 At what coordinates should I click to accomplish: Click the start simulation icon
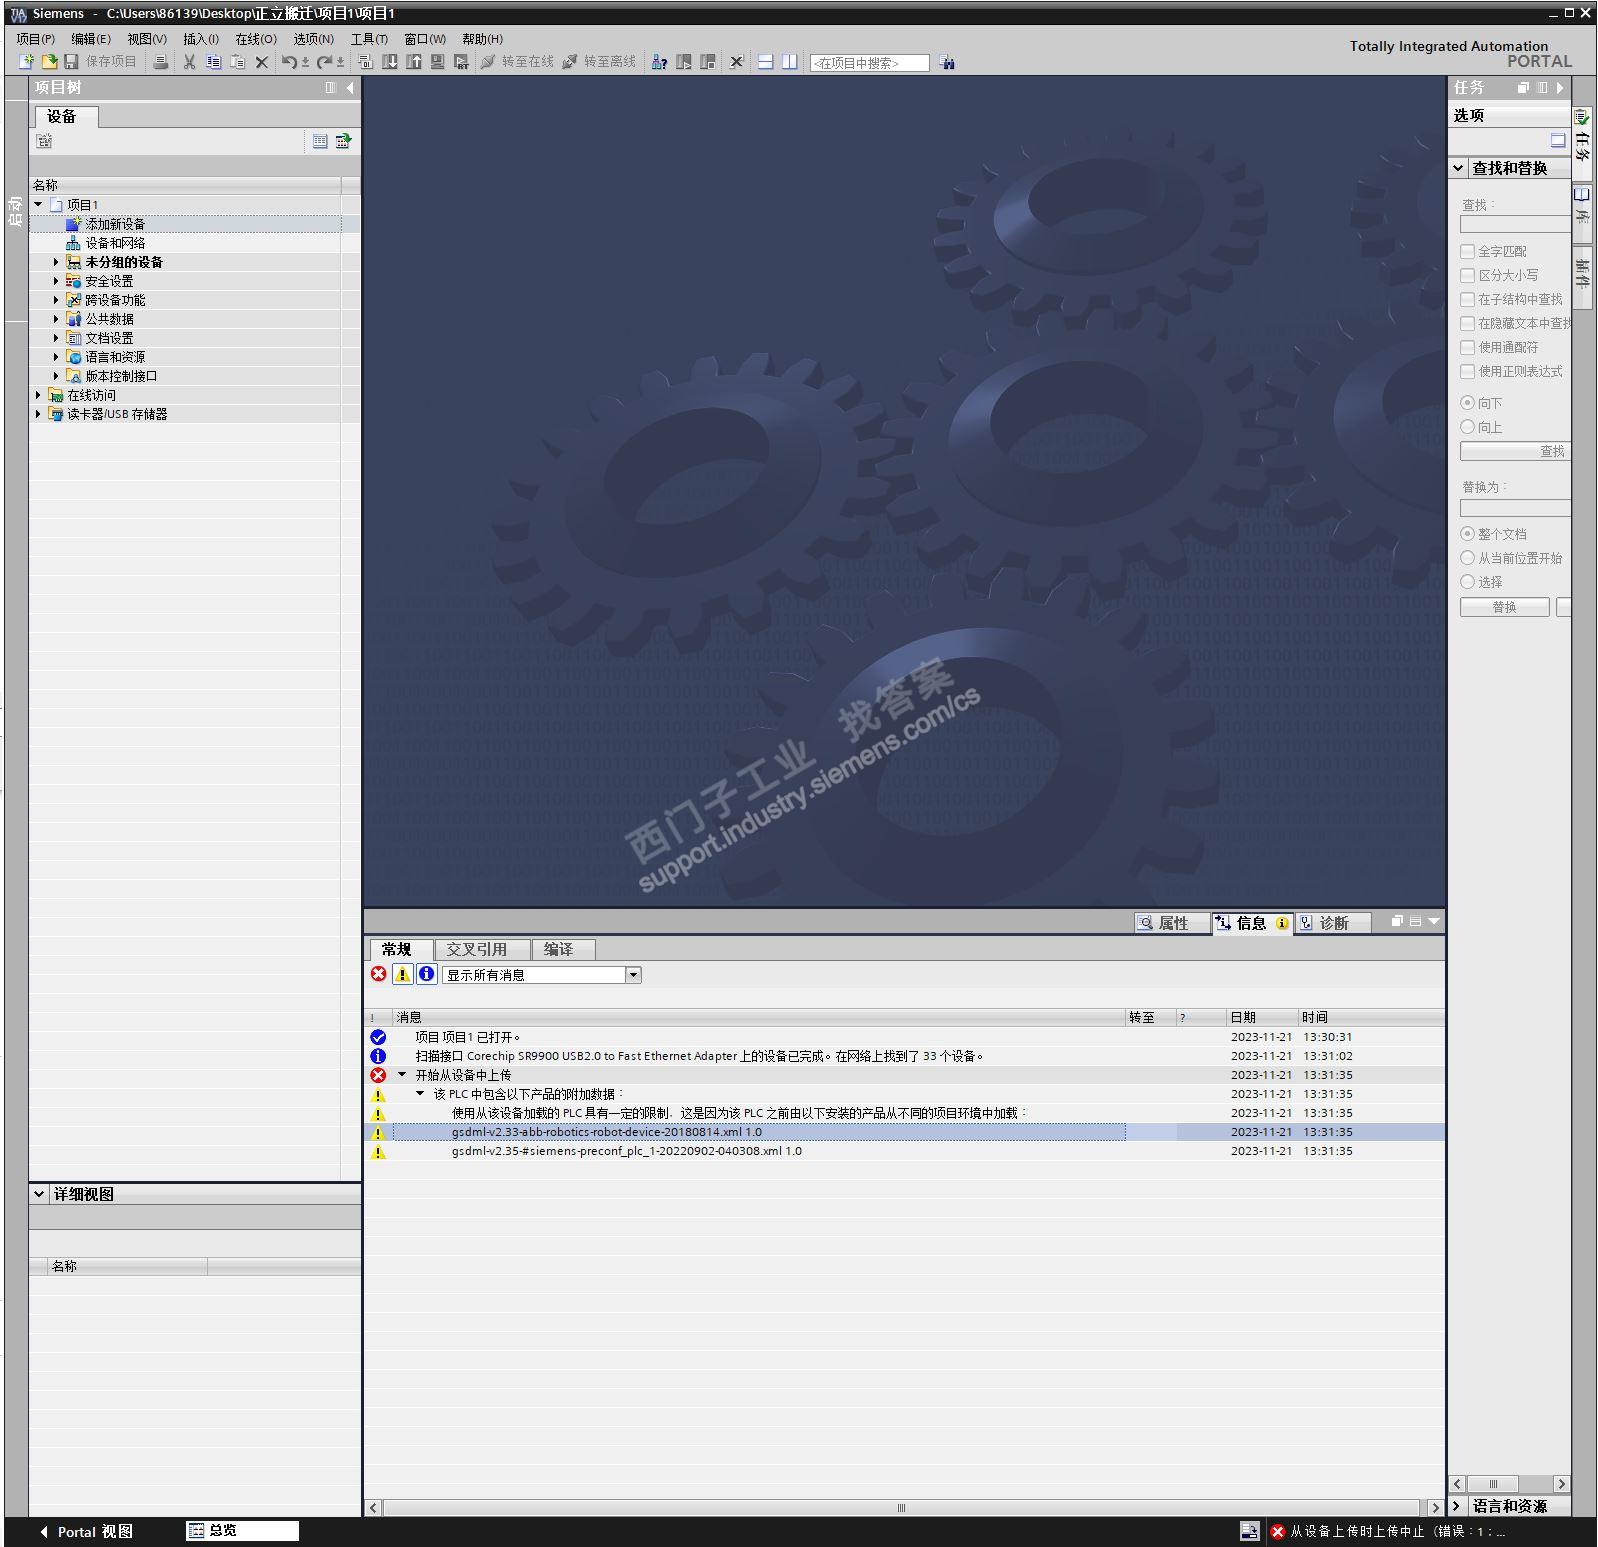tap(437, 62)
